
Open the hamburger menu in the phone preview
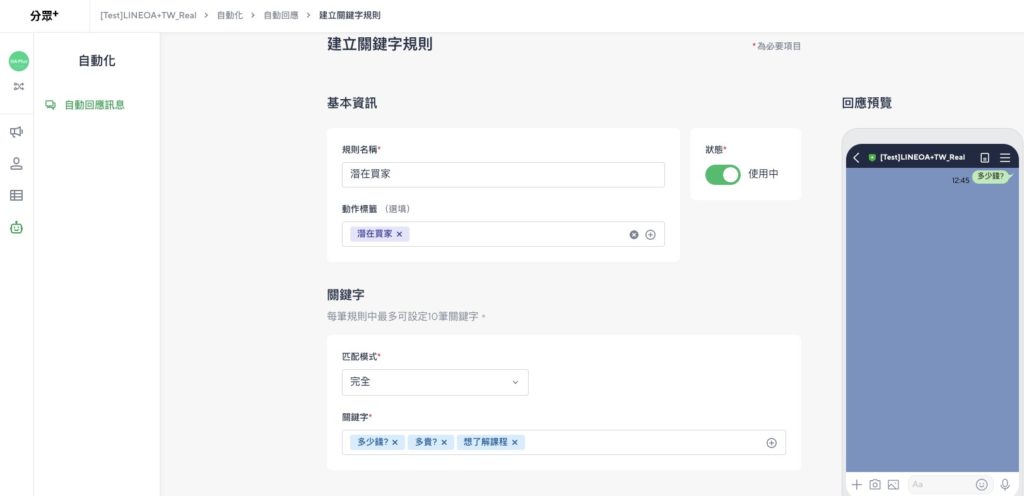(1005, 158)
